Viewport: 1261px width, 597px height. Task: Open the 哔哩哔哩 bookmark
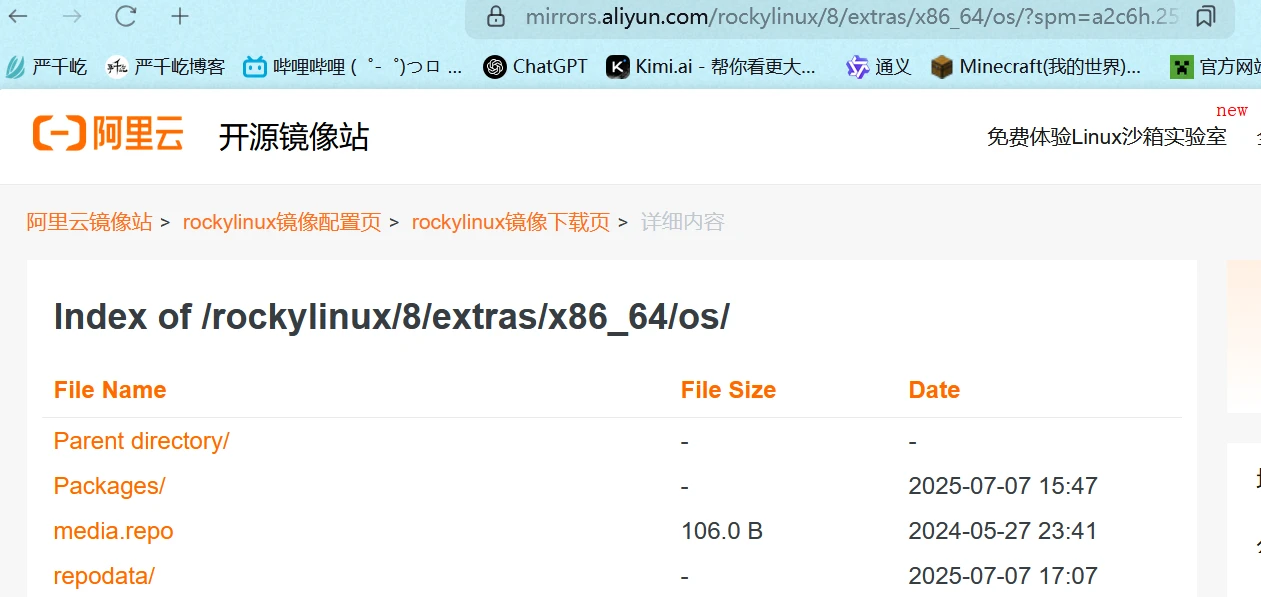354,67
